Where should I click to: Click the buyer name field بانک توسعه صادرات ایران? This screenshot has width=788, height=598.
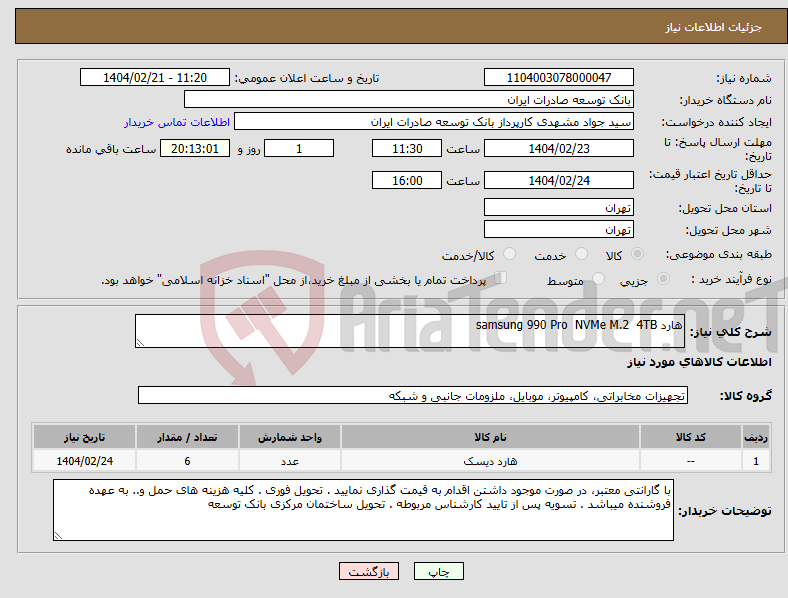click(x=409, y=99)
